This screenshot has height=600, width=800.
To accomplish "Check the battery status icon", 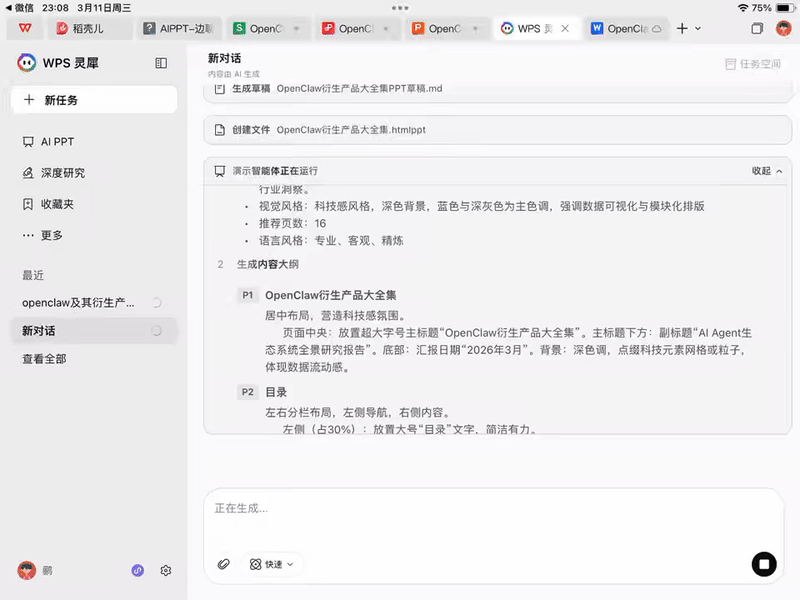I will [785, 8].
